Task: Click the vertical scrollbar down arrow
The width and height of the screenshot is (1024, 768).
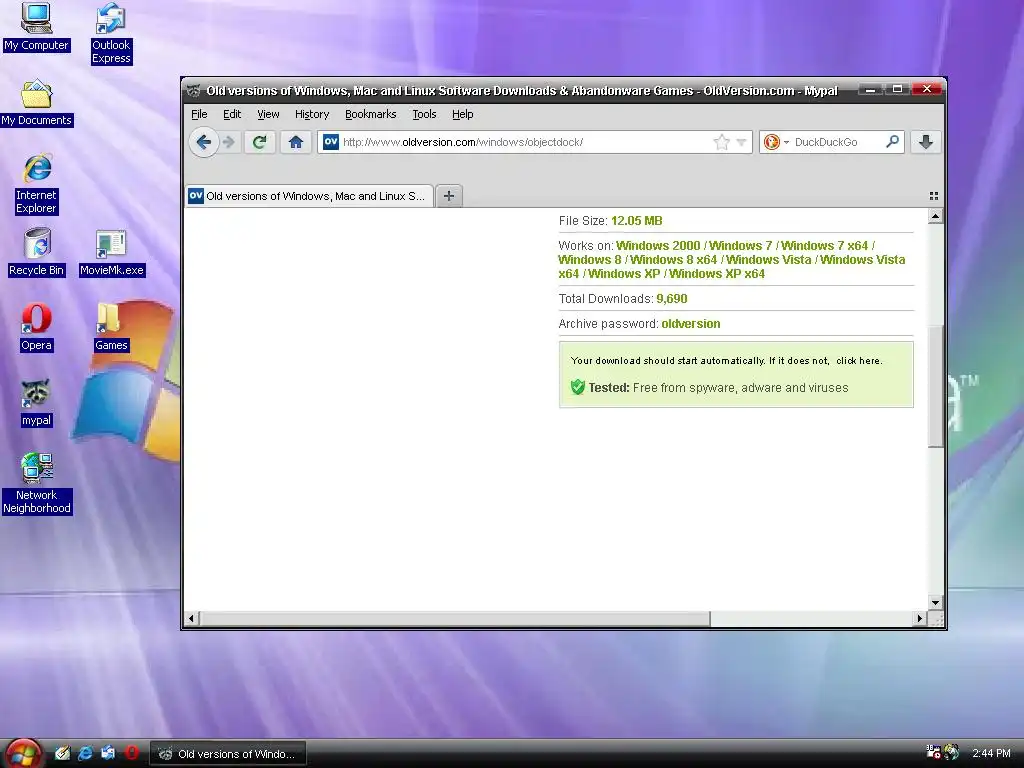Action: (935, 603)
